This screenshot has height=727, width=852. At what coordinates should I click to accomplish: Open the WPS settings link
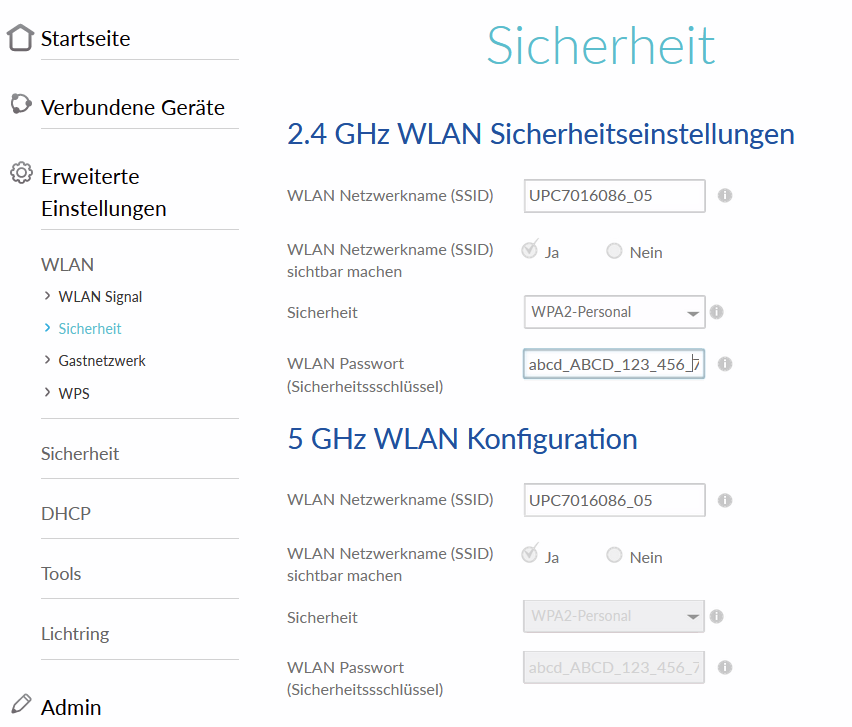74,394
